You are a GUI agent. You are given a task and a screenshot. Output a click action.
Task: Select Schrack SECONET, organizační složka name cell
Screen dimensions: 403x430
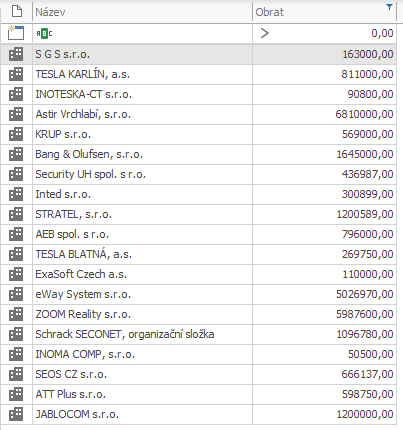tap(142, 334)
